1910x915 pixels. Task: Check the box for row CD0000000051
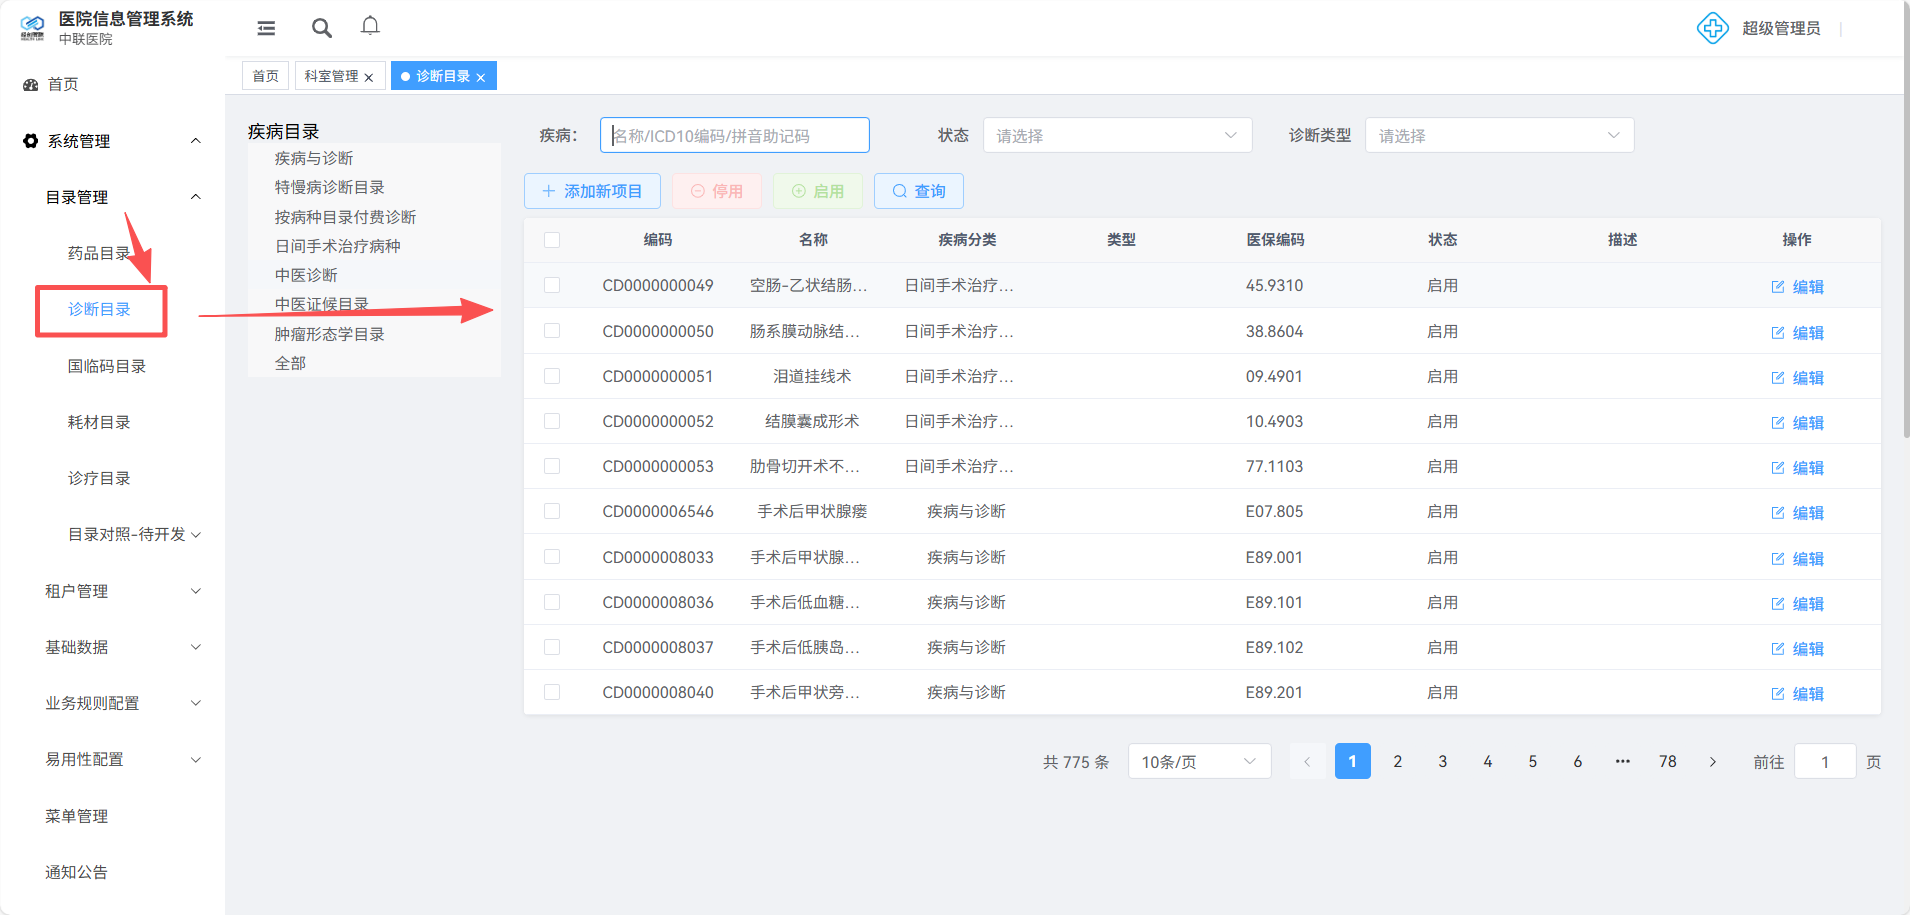click(552, 376)
